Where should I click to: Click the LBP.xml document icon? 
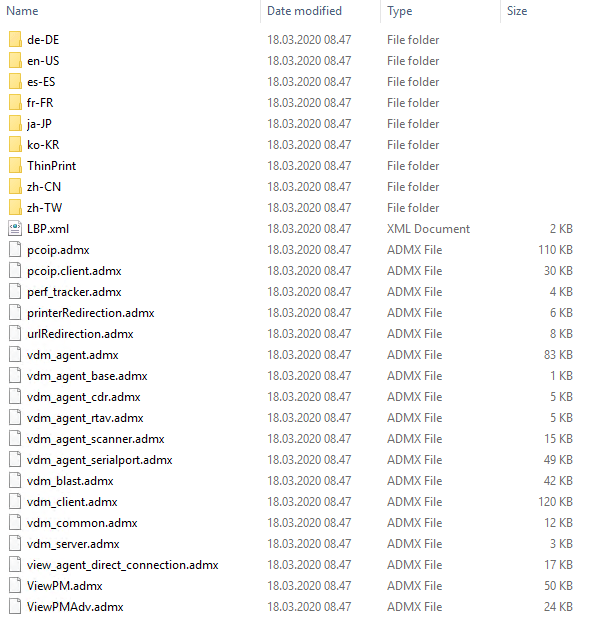pyautogui.click(x=15, y=229)
